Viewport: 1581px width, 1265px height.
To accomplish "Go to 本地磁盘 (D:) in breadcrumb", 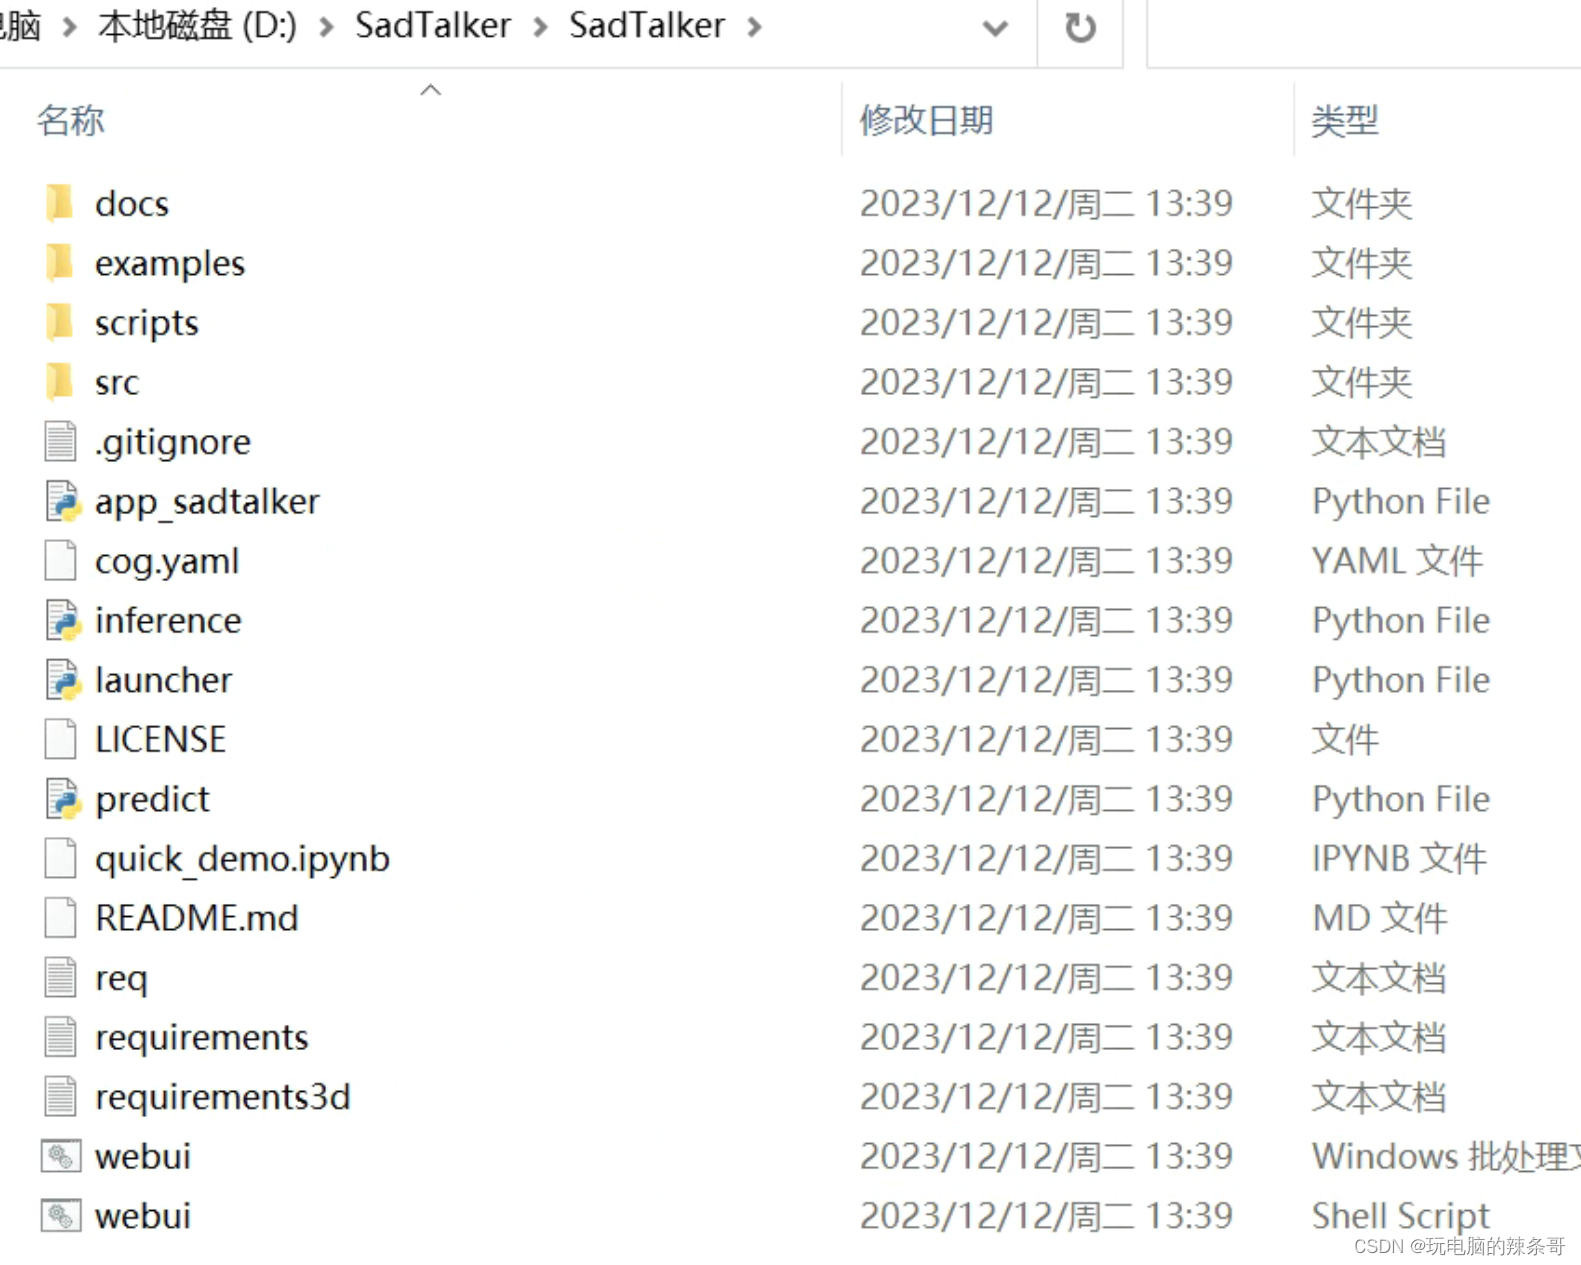I will [197, 26].
